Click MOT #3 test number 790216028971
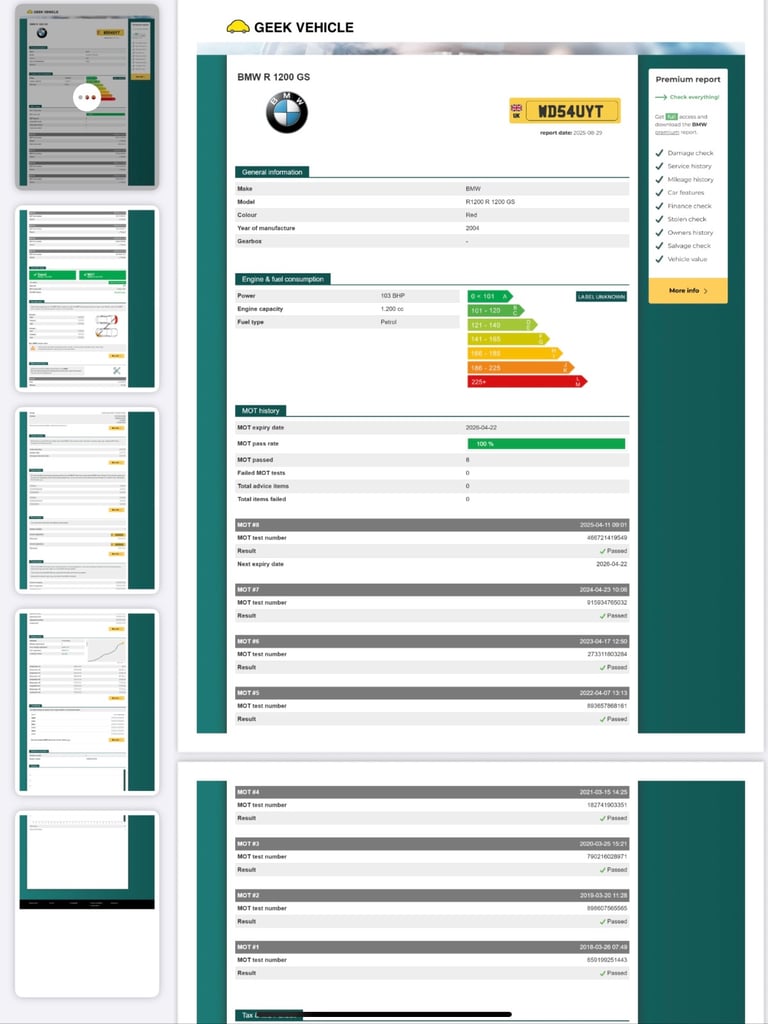 tap(607, 857)
